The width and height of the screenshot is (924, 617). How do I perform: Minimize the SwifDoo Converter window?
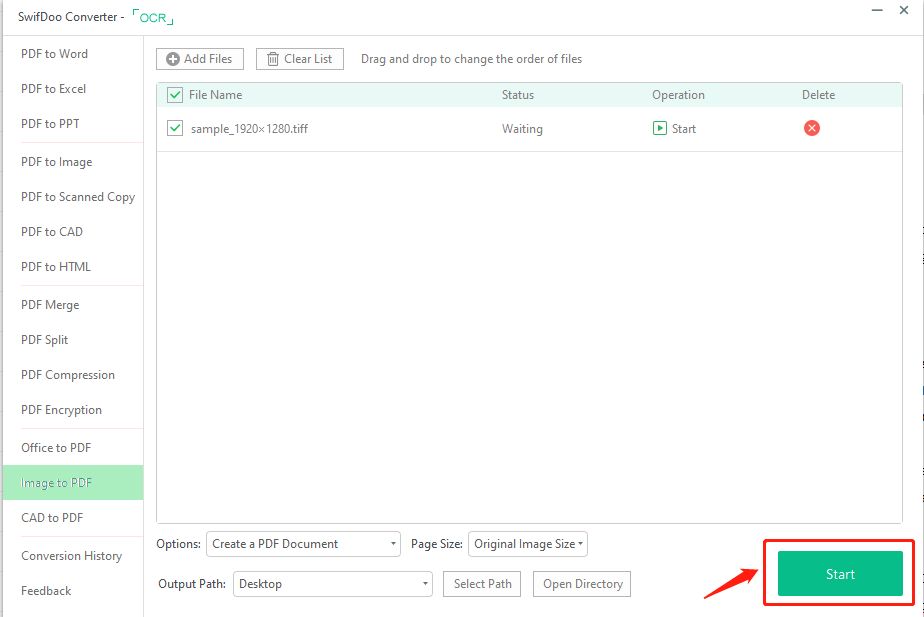(x=877, y=11)
